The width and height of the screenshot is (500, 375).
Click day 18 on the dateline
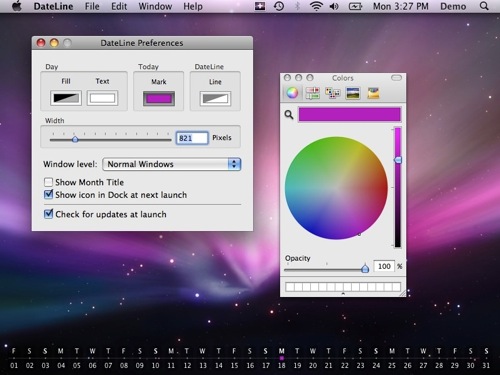click(282, 365)
